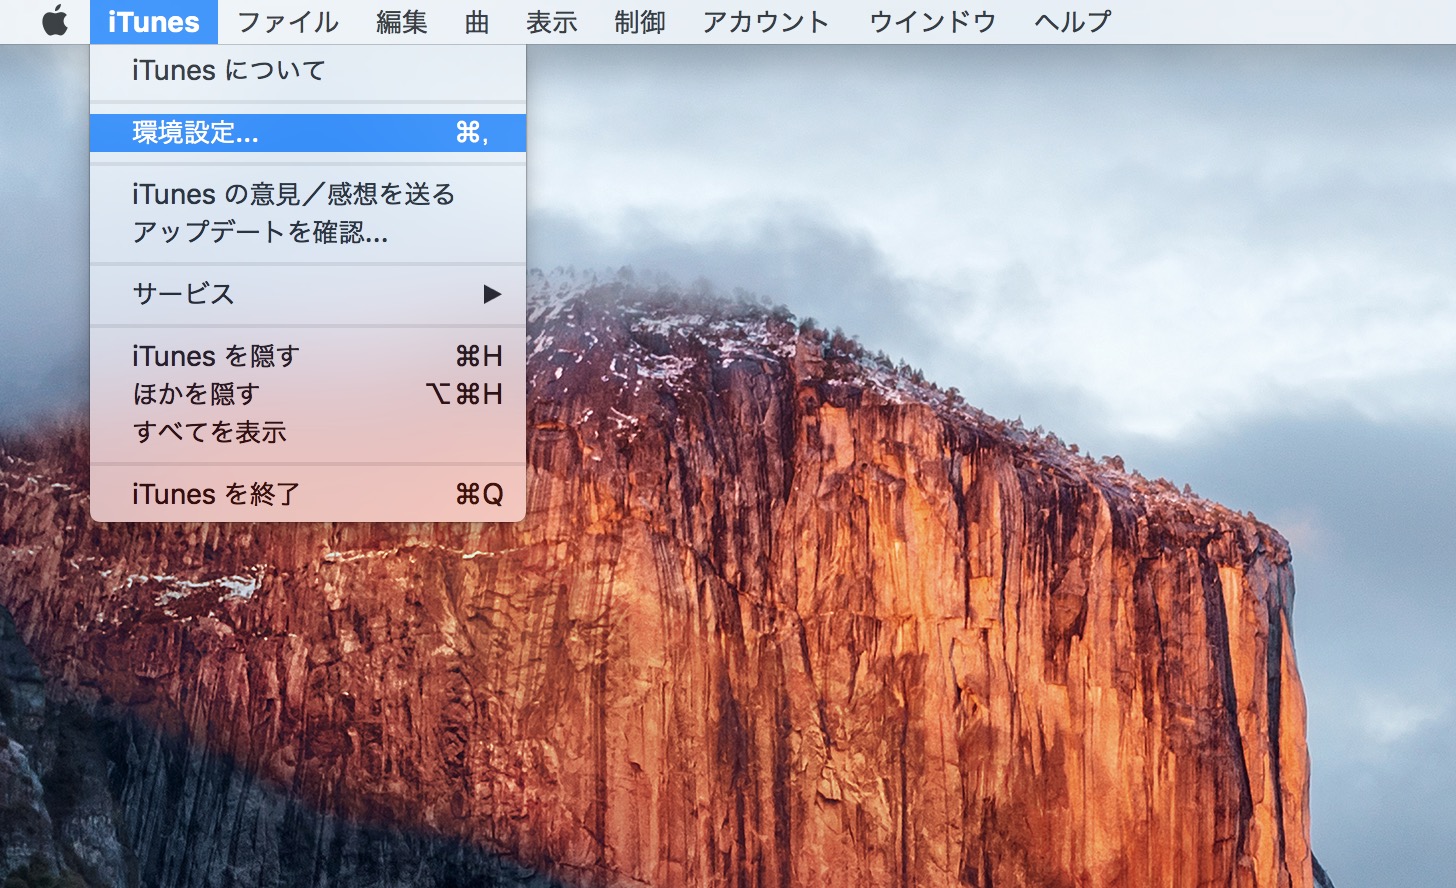Image resolution: width=1456 pixels, height=888 pixels.
Task: Open the 曲 menu
Action: pyautogui.click(x=477, y=21)
